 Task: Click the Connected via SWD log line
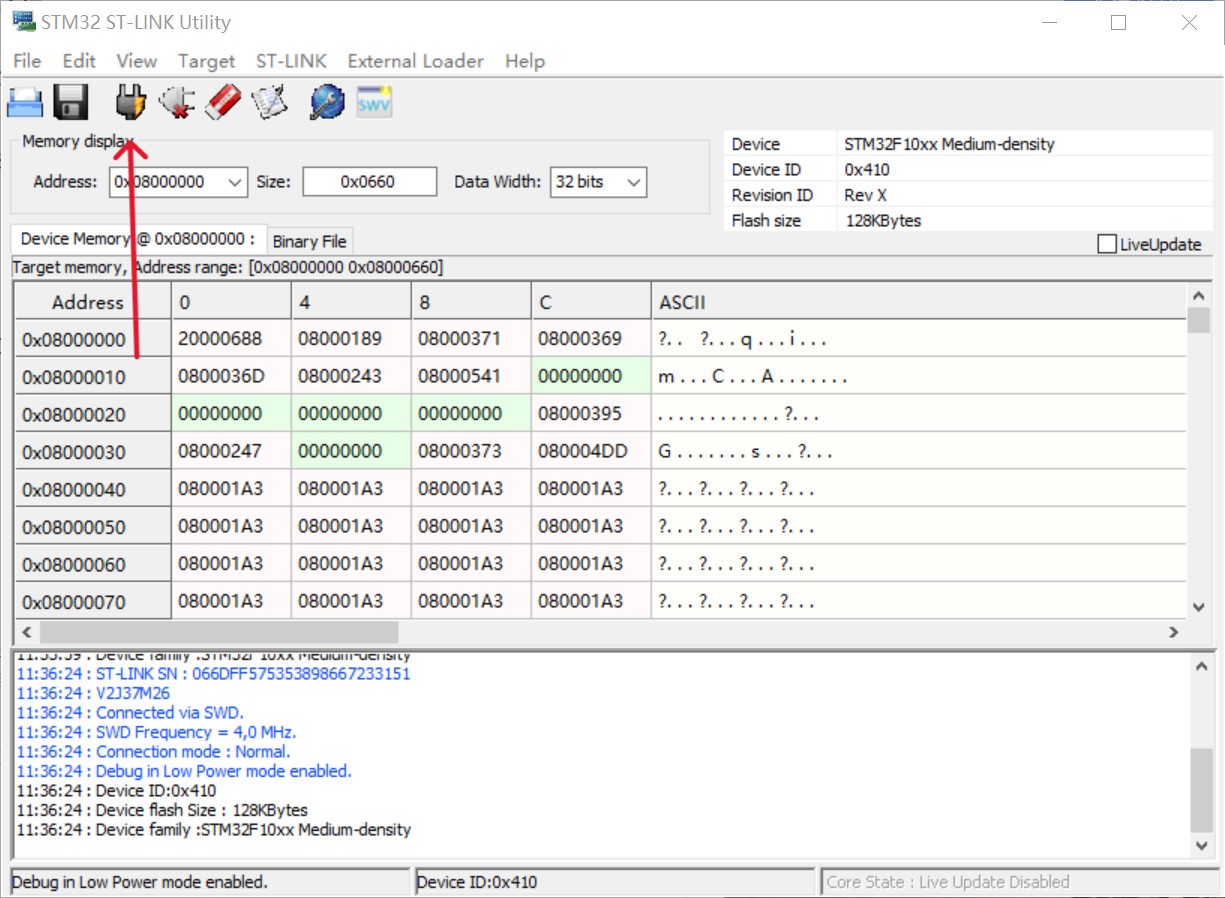pos(129,713)
